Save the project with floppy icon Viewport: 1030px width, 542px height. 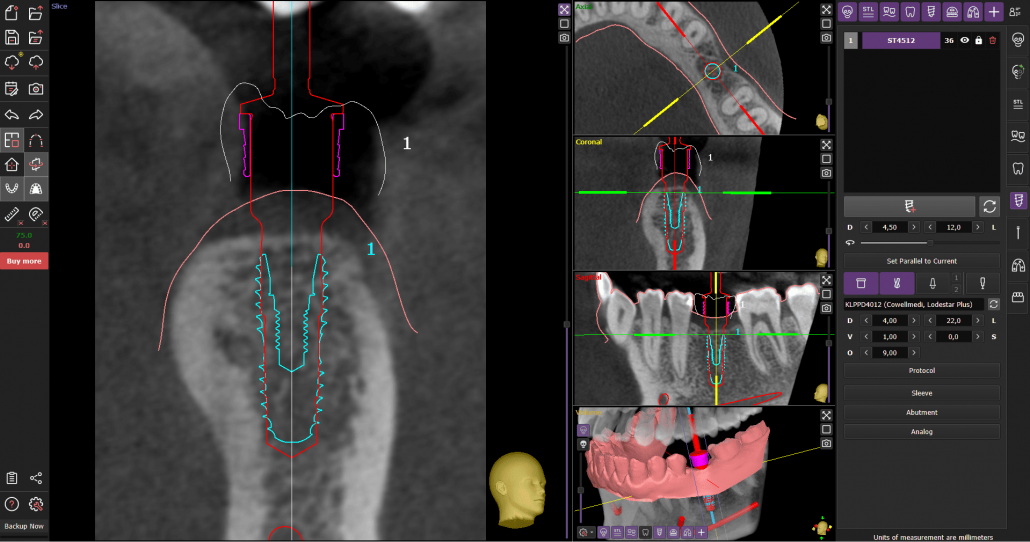point(12,37)
